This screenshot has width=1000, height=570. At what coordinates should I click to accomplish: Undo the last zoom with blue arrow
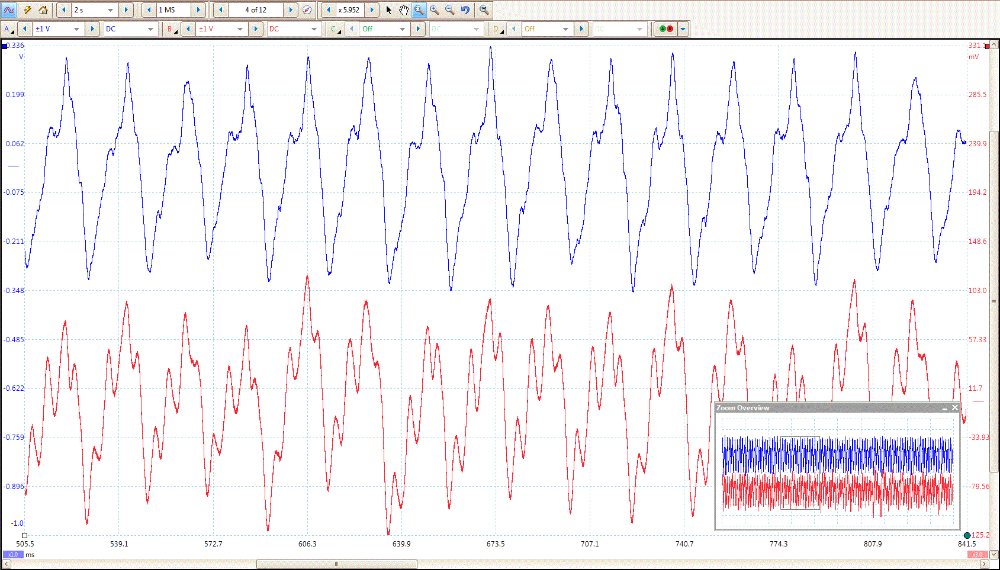tap(466, 9)
